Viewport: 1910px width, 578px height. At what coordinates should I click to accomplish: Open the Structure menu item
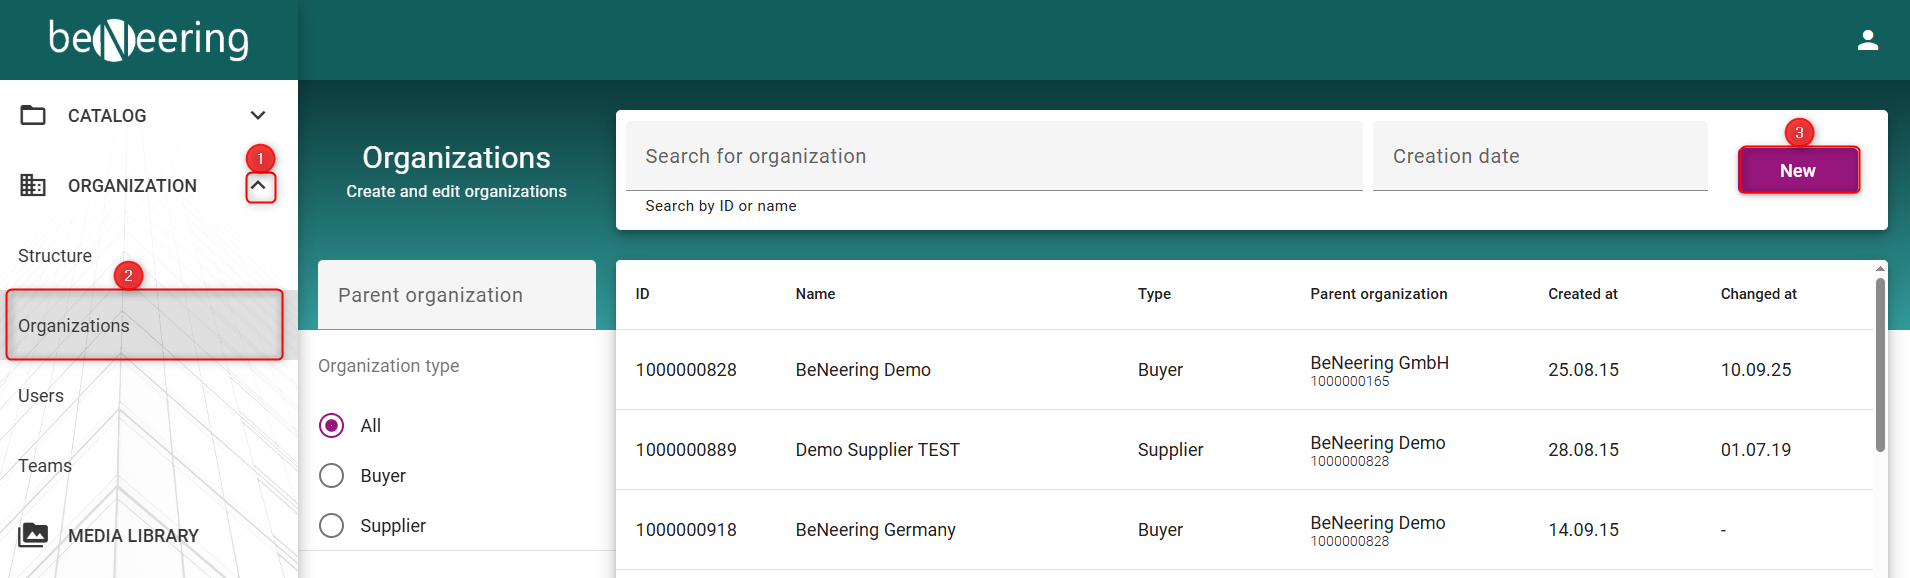tap(55, 256)
